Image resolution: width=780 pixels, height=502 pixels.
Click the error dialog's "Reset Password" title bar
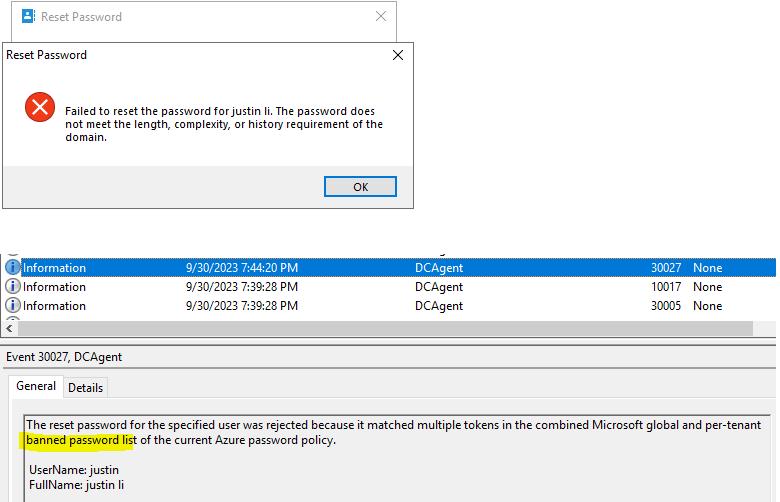tap(180, 56)
